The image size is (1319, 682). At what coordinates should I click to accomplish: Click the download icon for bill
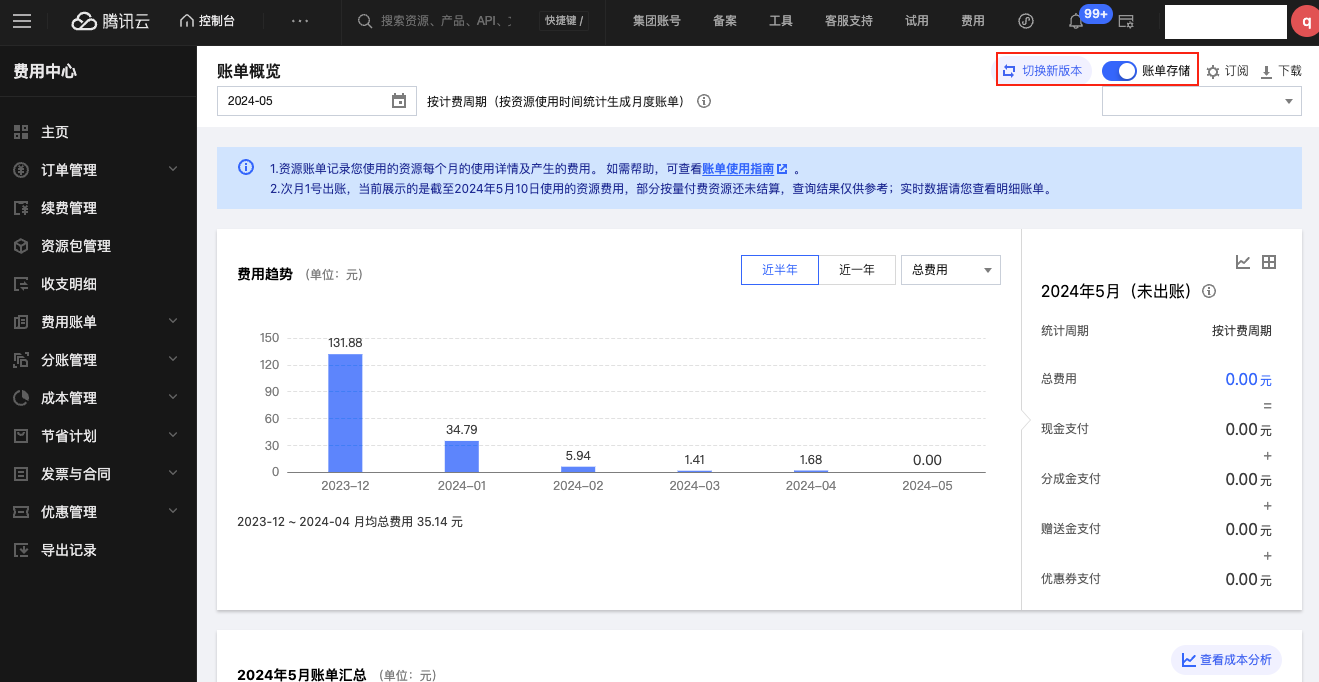pos(1266,72)
